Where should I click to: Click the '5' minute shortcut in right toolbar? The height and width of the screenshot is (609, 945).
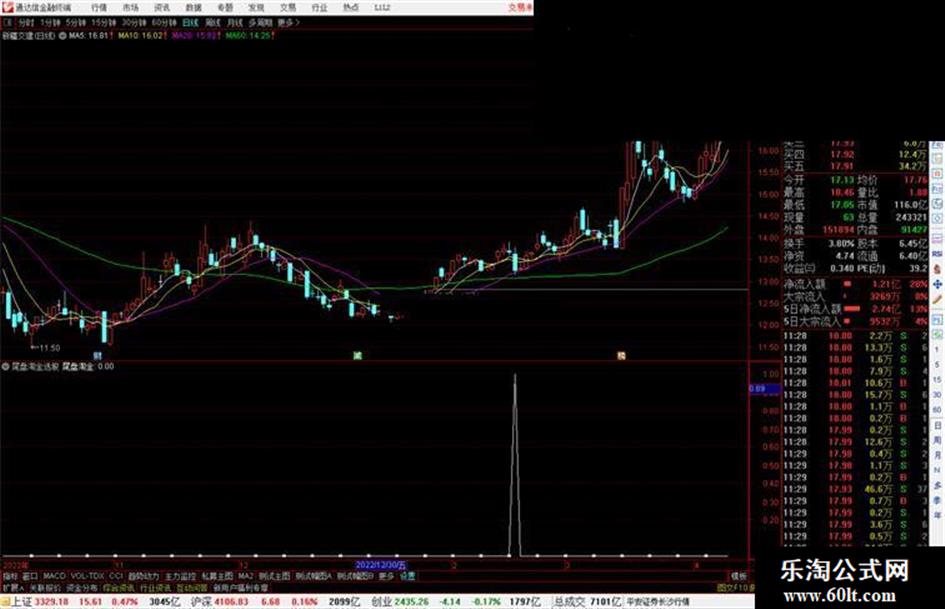coord(937,365)
